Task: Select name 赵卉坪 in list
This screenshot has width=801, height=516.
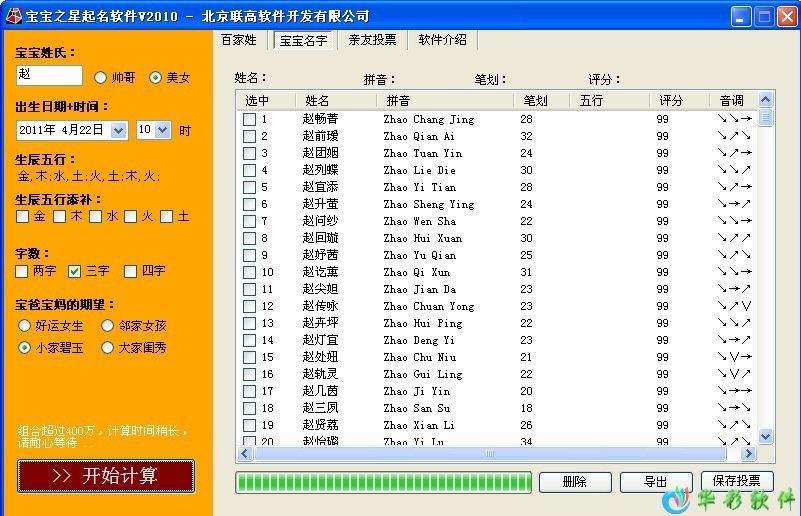Action: (320, 323)
